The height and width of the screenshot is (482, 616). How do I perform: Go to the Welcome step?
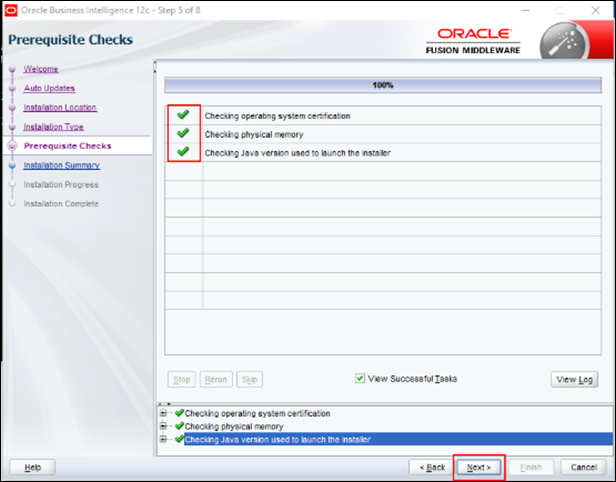click(41, 69)
